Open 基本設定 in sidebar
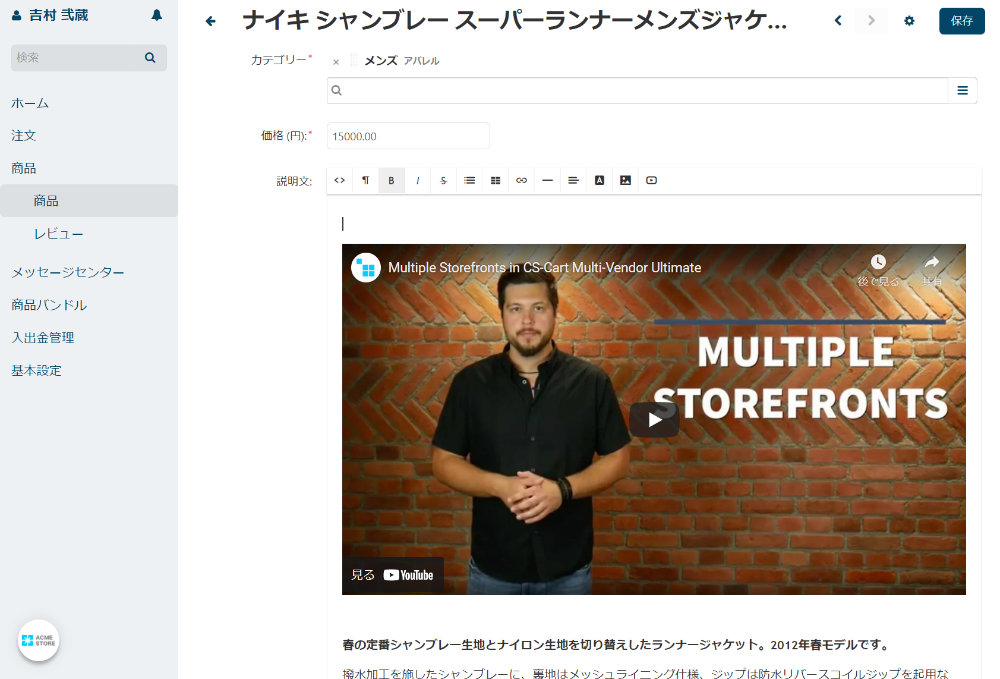Viewport: 1000px width, 679px height. point(36,370)
